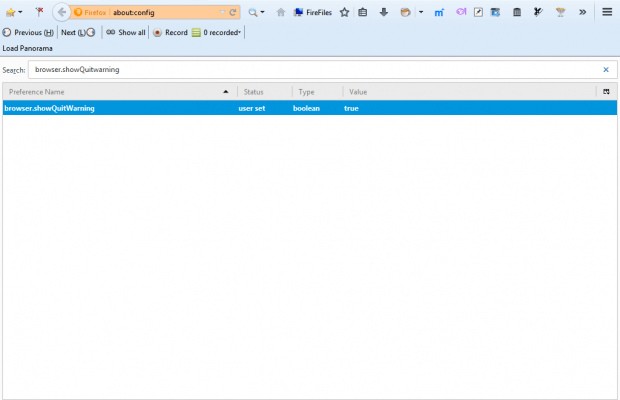
Task: Show bookmarks list clipboard icon
Action: pos(363,12)
